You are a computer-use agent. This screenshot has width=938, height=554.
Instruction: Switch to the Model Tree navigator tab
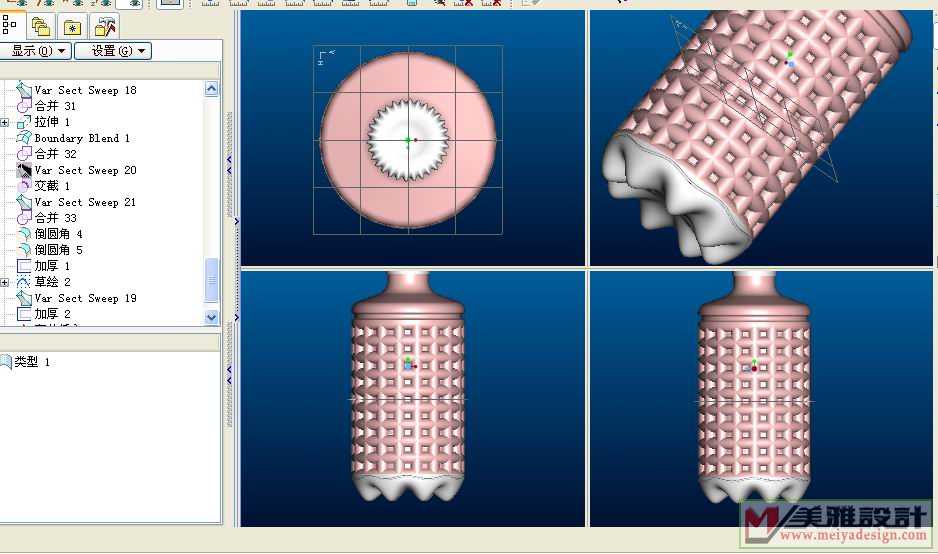[11, 25]
